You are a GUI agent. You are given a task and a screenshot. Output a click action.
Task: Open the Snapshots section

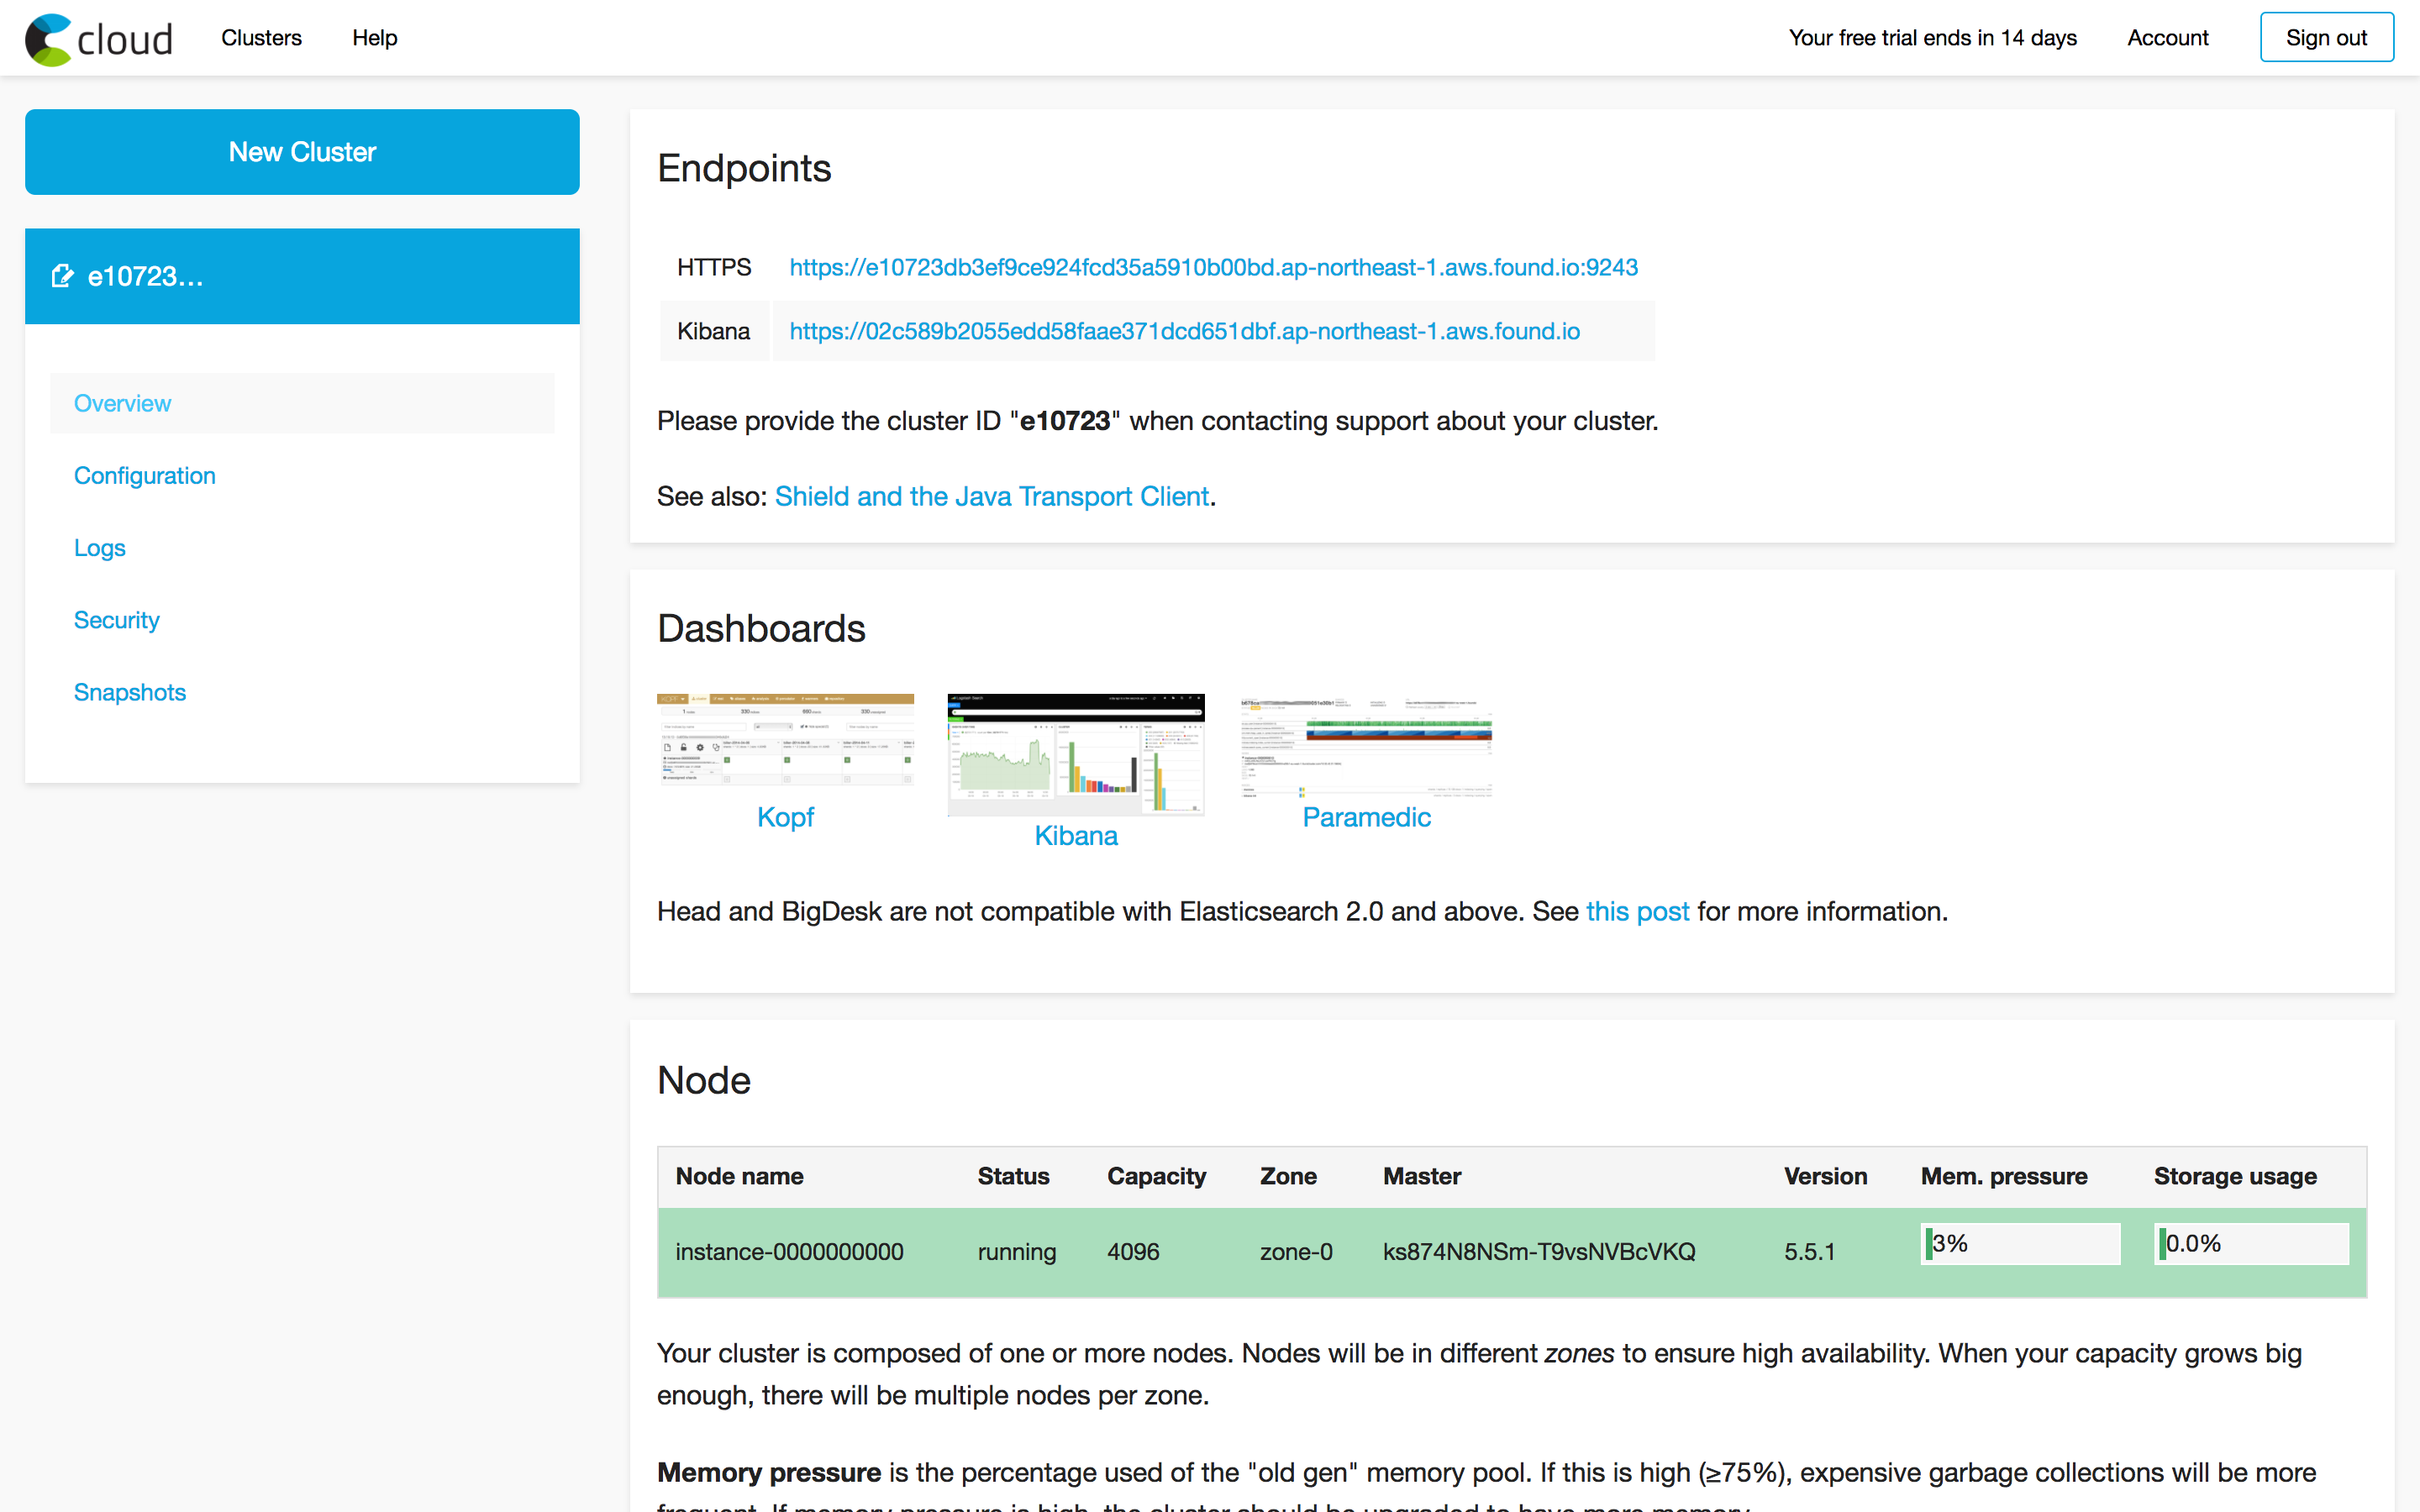click(130, 692)
